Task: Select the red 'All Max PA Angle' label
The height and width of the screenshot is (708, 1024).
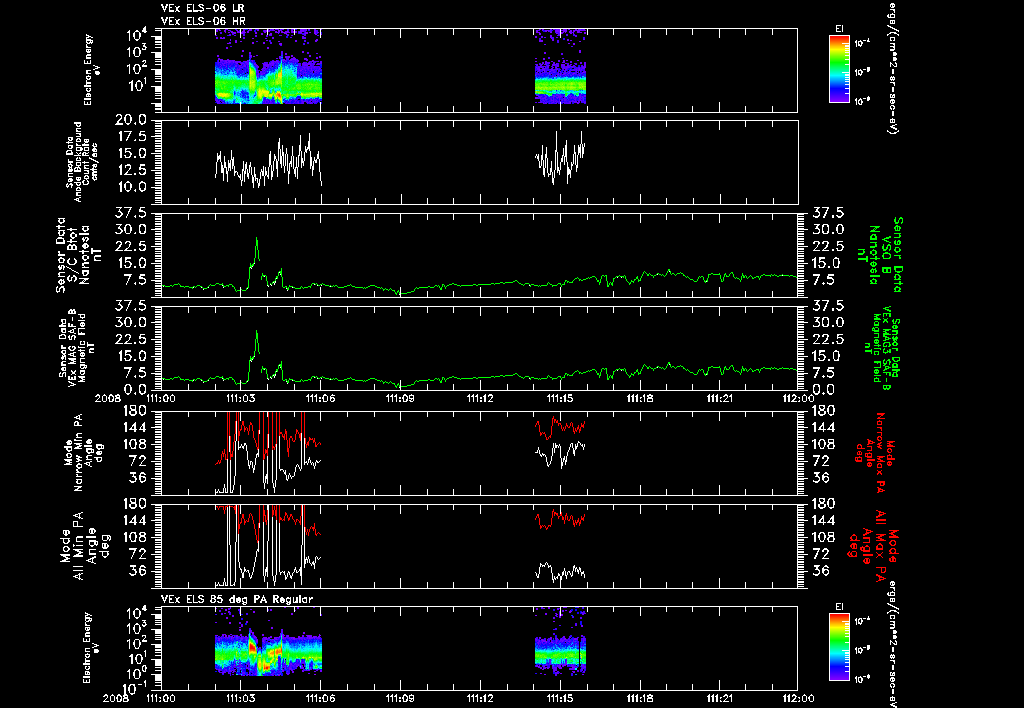Action: coord(873,545)
